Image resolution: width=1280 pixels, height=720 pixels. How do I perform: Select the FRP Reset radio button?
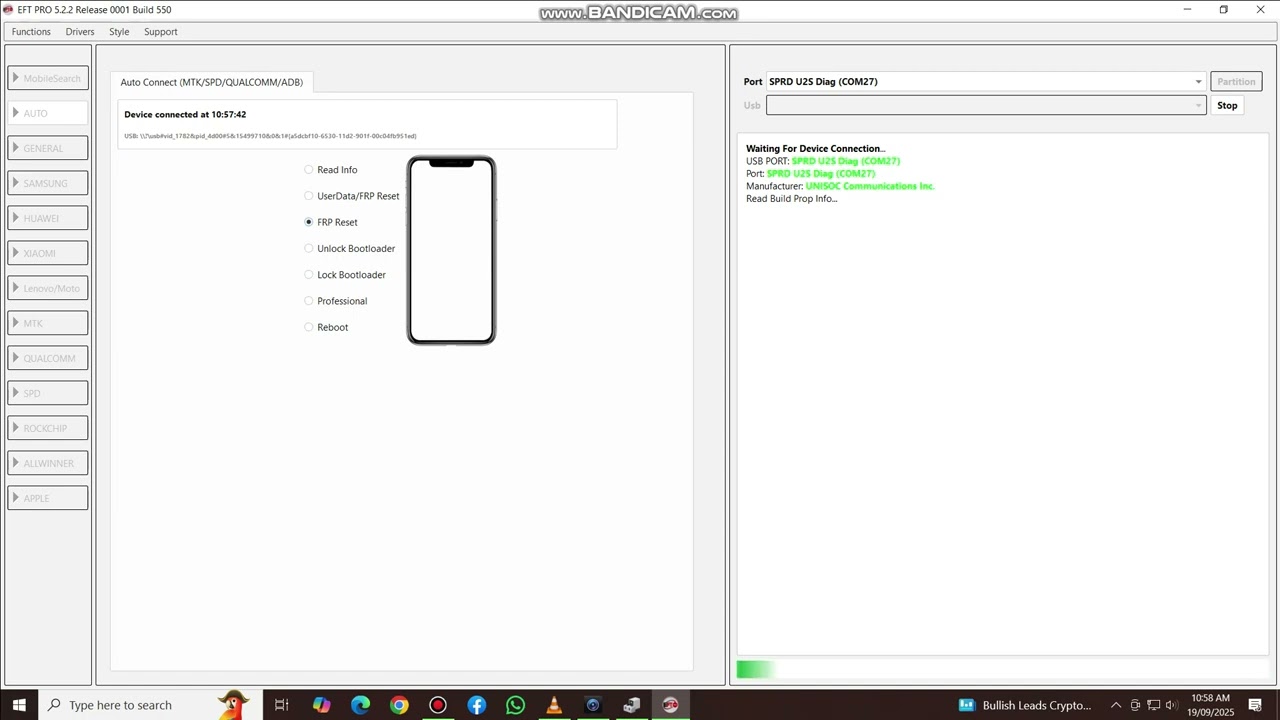[x=309, y=222]
